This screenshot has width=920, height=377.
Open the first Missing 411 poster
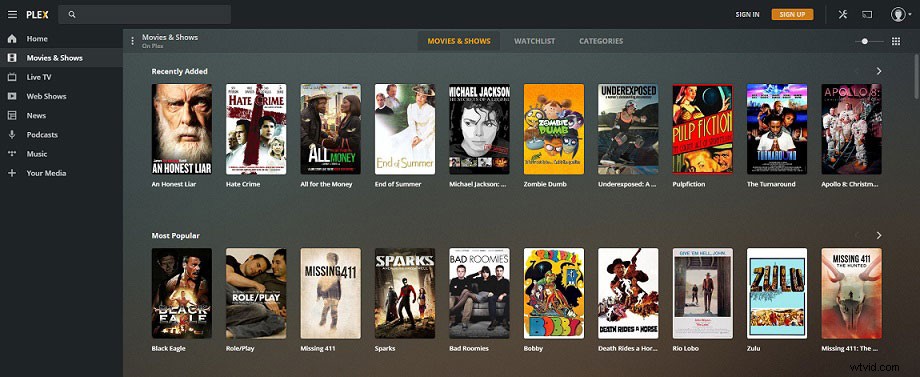pos(331,293)
